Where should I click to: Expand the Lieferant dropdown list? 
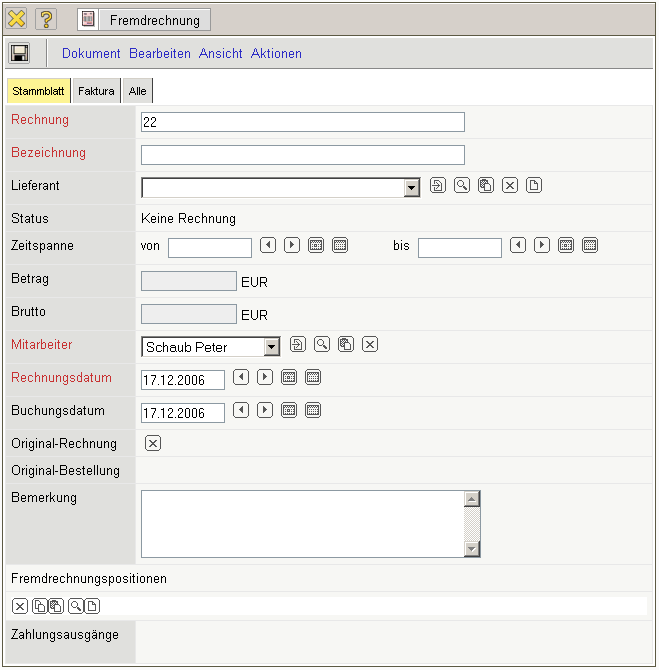[x=411, y=188]
